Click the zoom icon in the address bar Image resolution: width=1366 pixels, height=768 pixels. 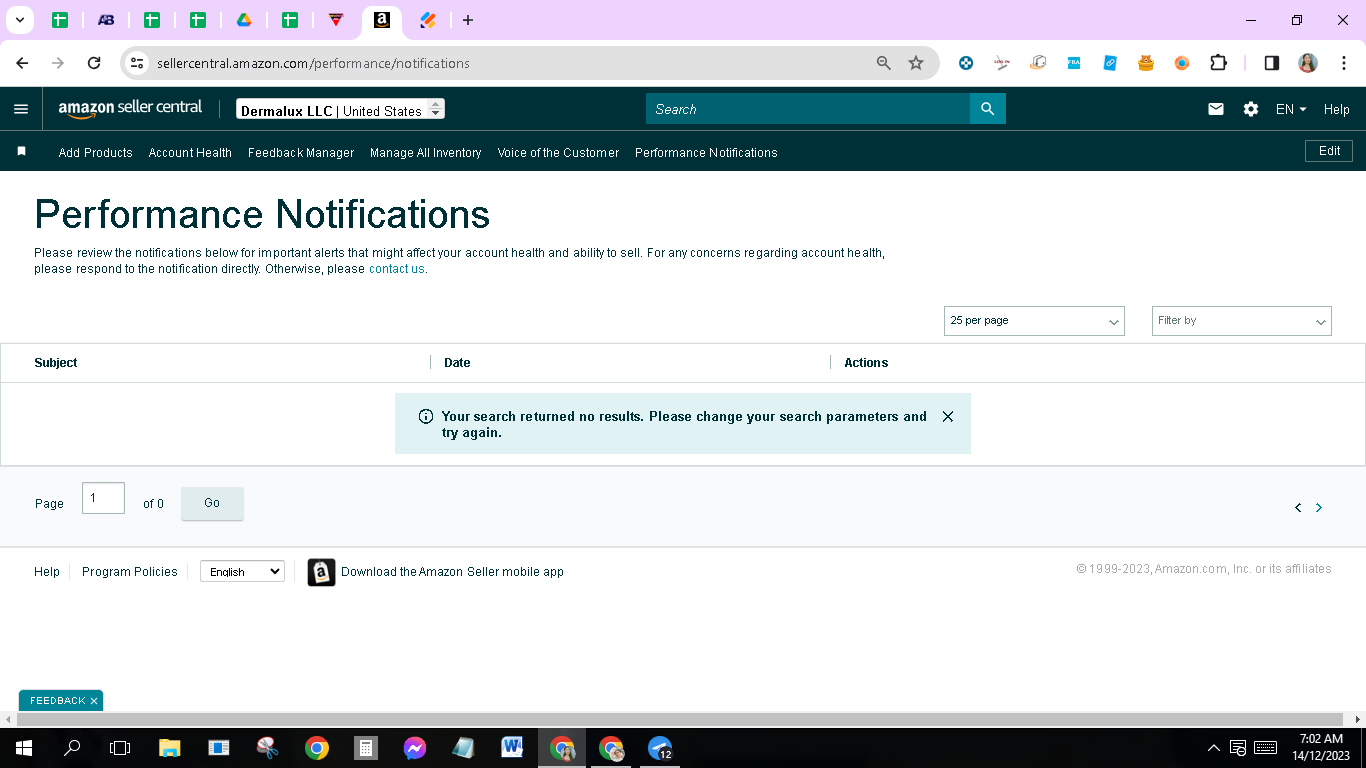[x=884, y=63]
